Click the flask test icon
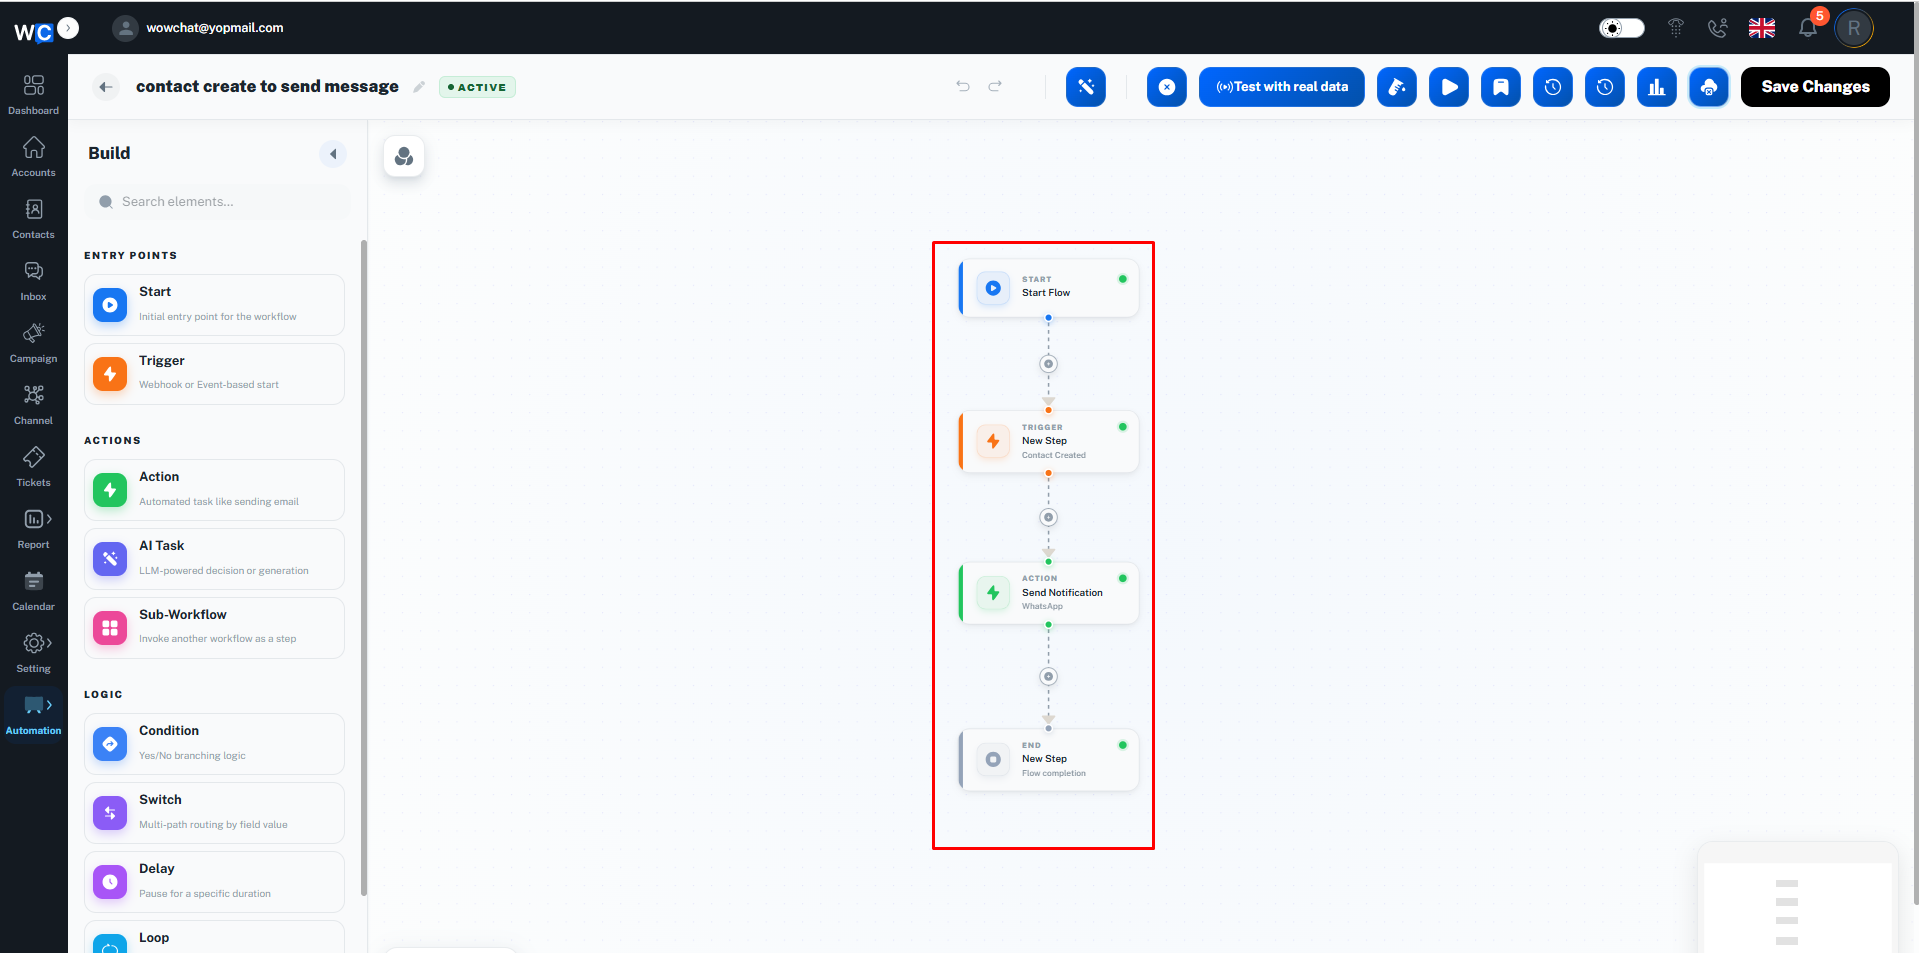1919x953 pixels. pos(1396,87)
